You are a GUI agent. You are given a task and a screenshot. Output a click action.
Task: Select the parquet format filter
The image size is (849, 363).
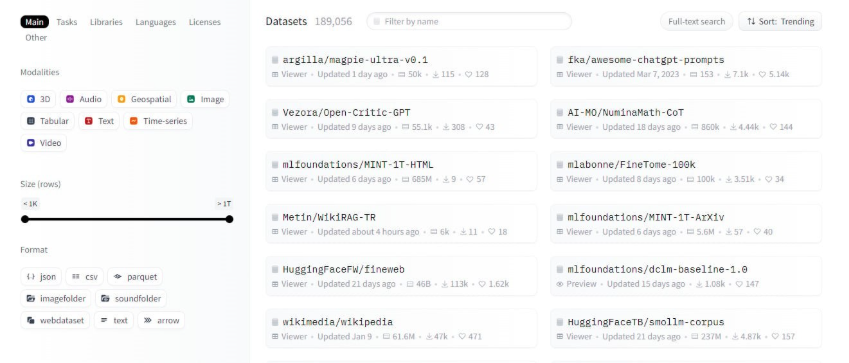135,277
